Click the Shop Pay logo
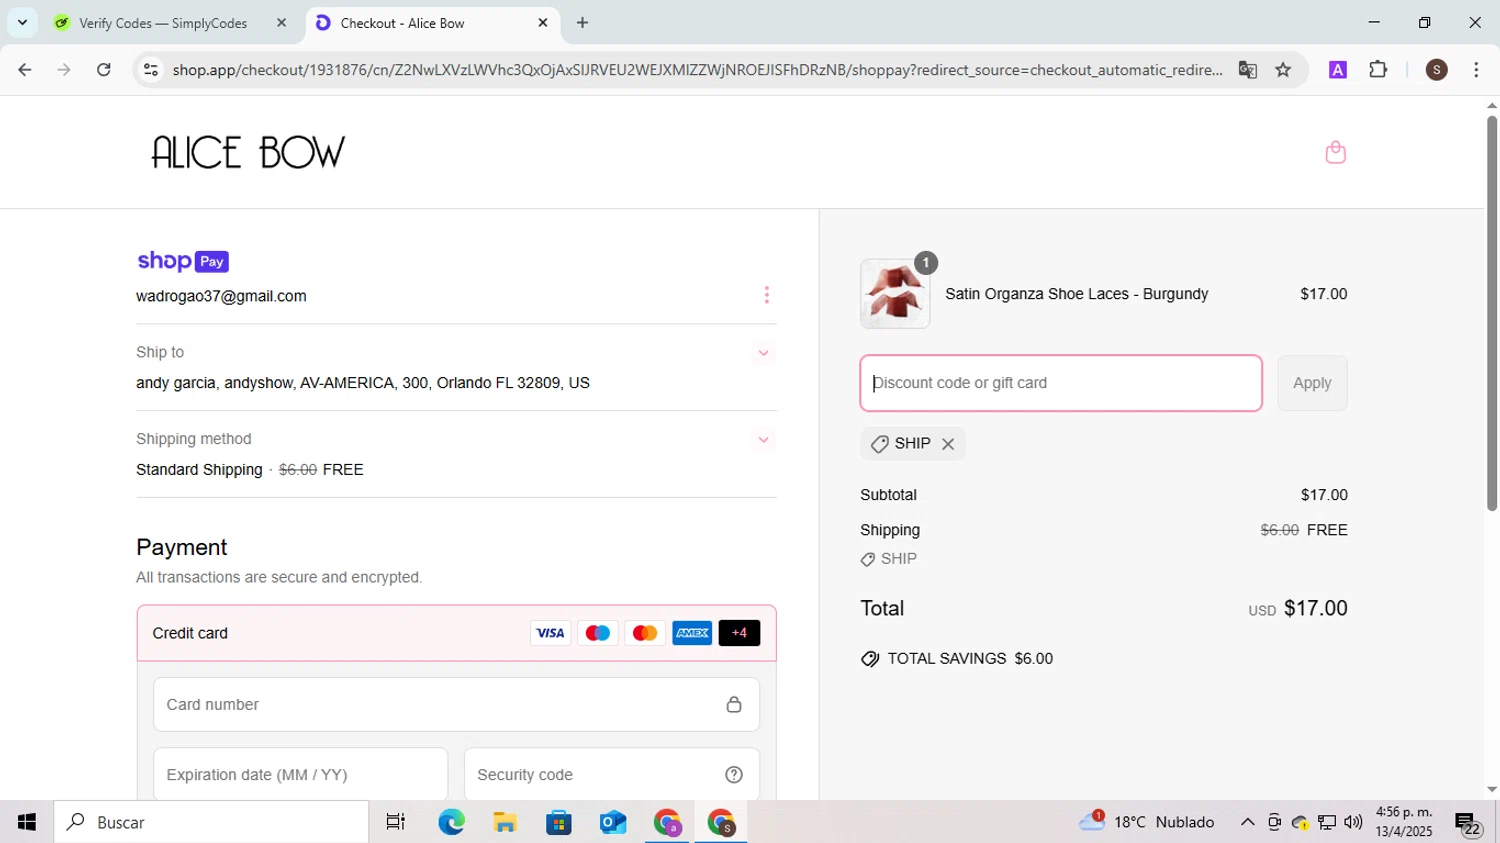Screen dimensions: 1500x843 coord(183,261)
